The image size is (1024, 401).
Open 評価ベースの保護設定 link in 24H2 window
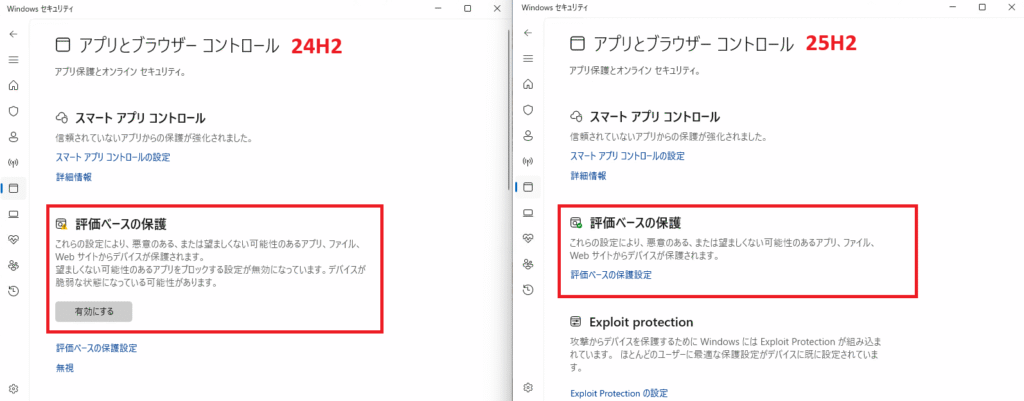coord(96,348)
